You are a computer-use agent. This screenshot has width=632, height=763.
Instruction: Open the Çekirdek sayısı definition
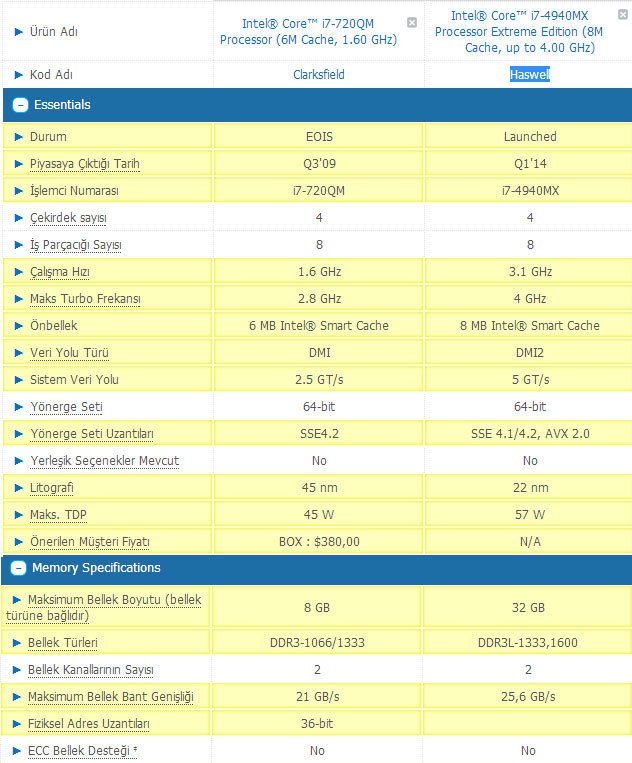point(68,218)
